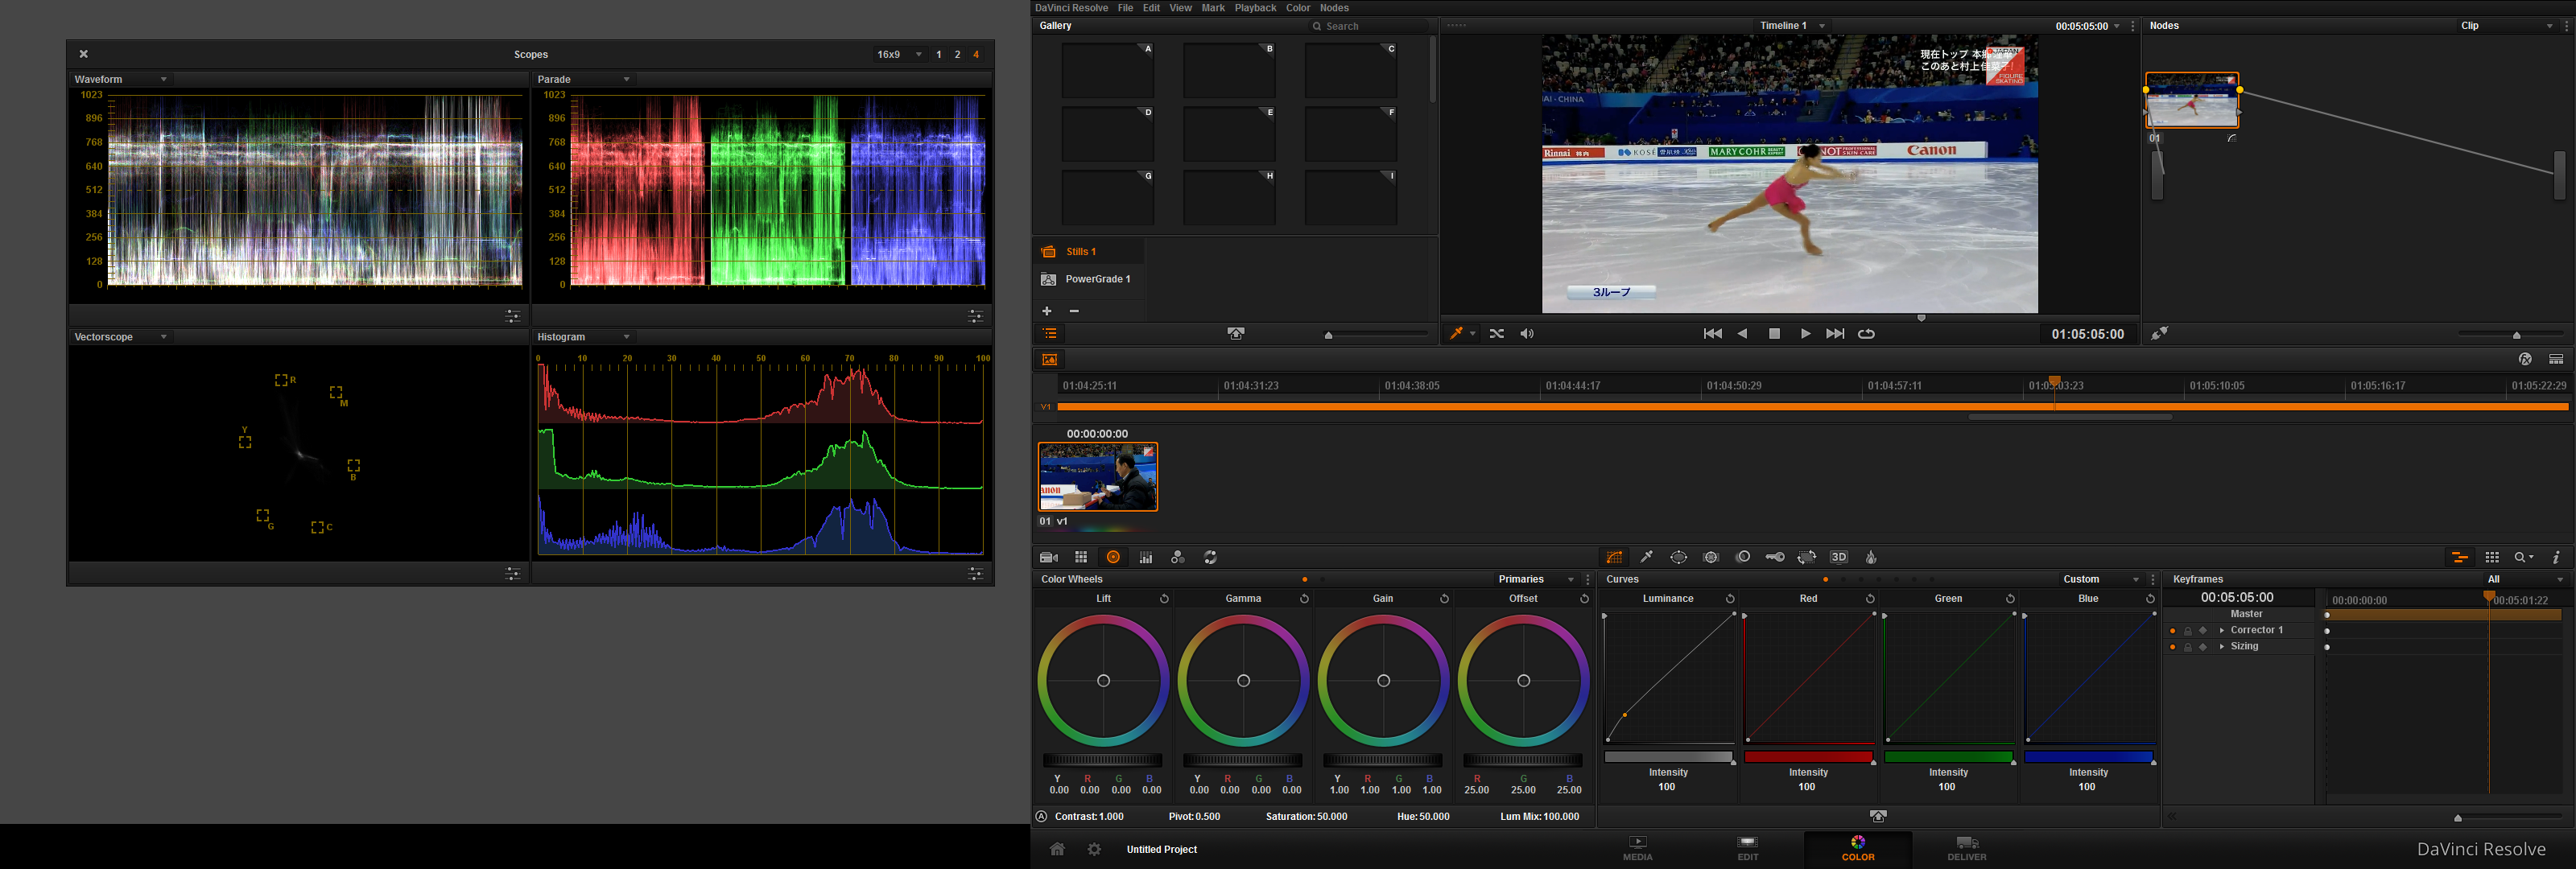
Task: Toggle loop playback in viewer
Action: (x=1866, y=334)
